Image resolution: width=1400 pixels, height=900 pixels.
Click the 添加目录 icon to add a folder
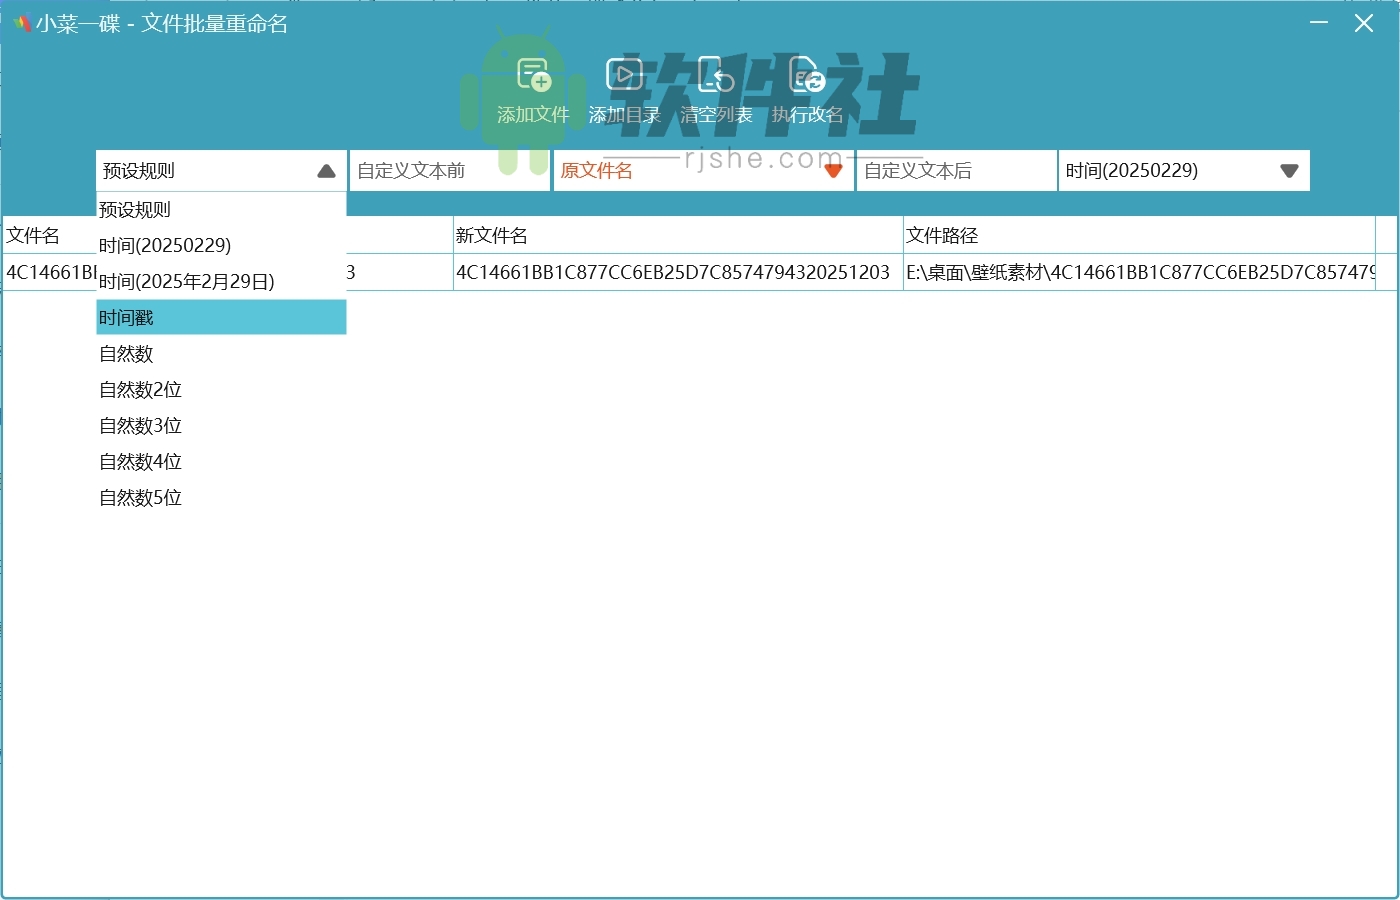[x=625, y=85]
